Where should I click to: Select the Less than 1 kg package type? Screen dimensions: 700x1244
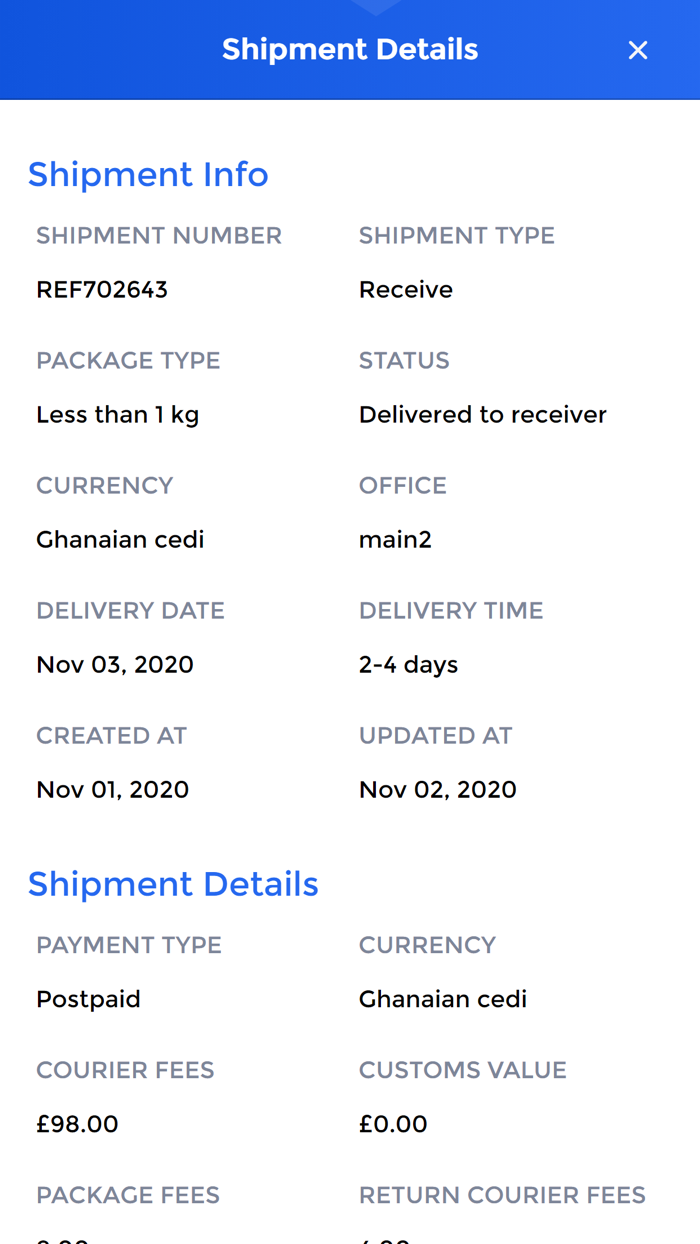(x=117, y=414)
